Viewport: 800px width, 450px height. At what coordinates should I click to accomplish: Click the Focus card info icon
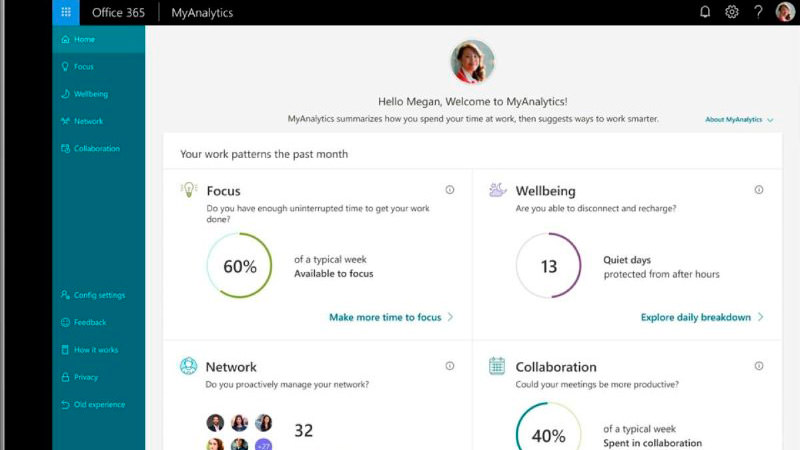pos(450,190)
